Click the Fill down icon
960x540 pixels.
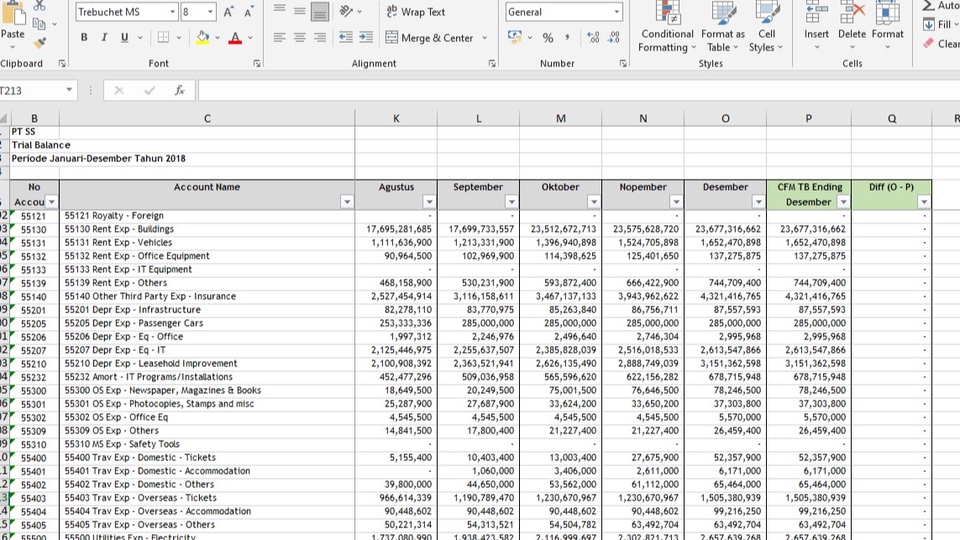pyautogui.click(x=929, y=24)
